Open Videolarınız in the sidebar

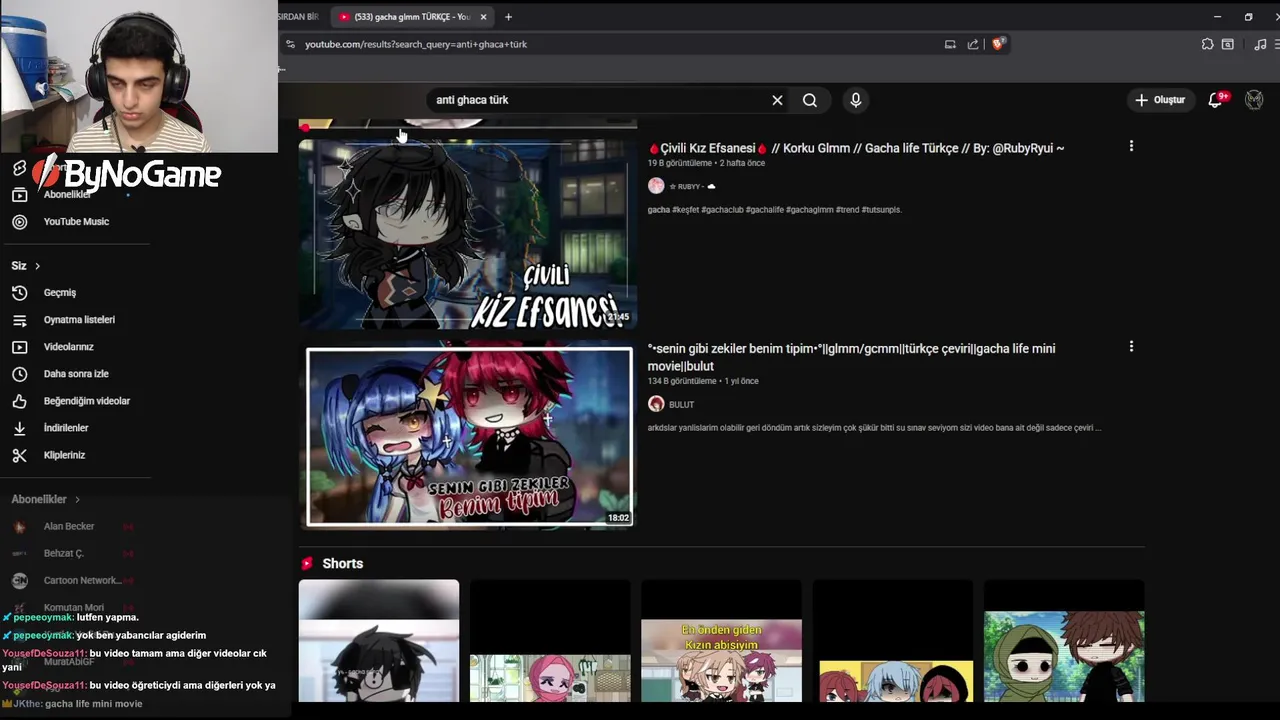pyautogui.click(x=68, y=347)
